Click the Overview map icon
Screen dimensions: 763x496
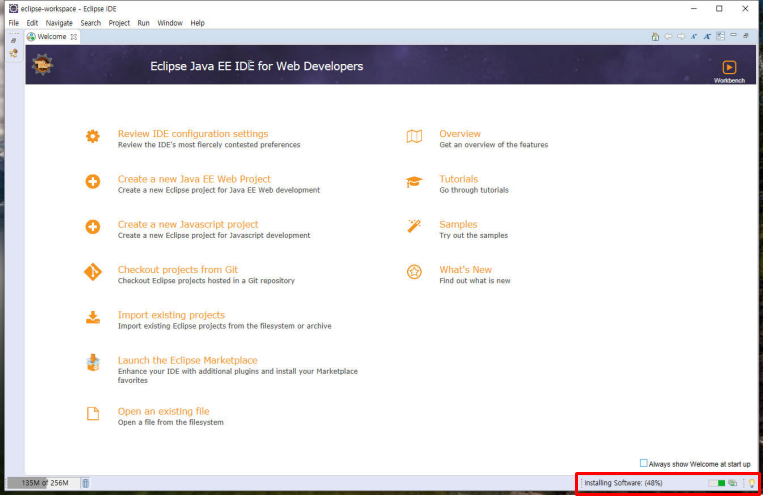click(414, 136)
